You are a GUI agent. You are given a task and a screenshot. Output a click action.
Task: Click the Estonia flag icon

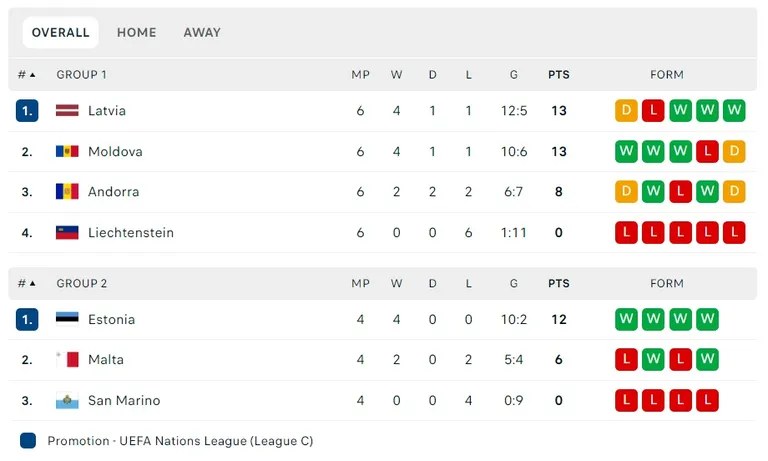click(x=67, y=319)
